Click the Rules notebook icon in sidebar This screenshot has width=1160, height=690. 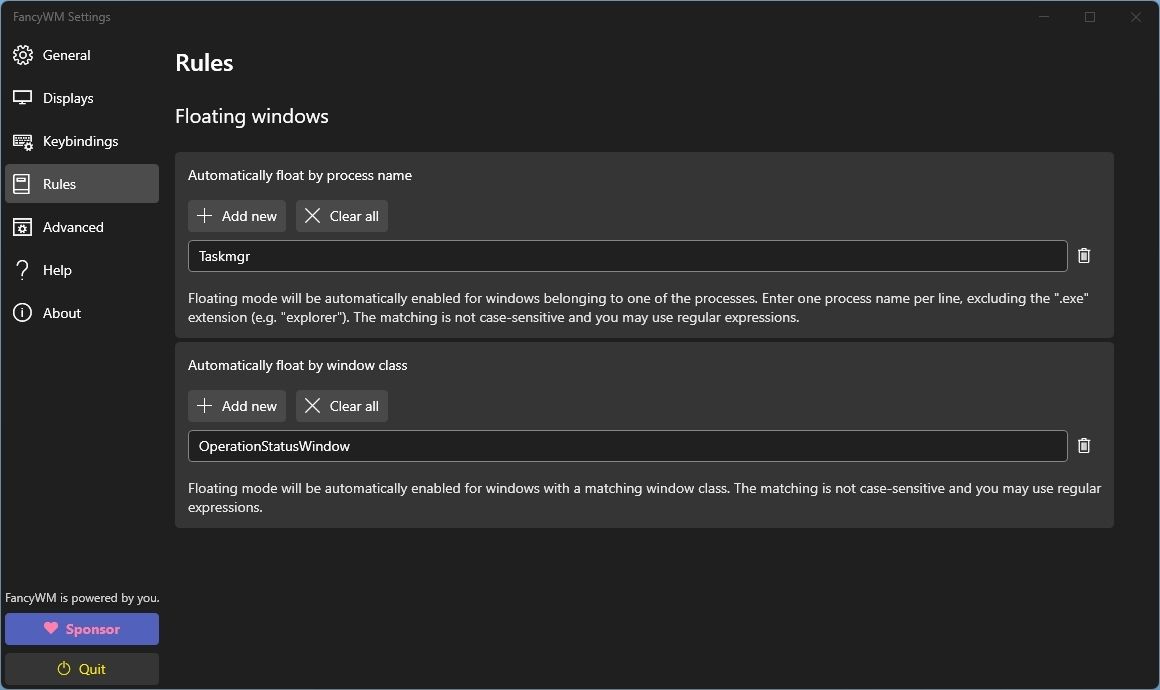(23, 183)
